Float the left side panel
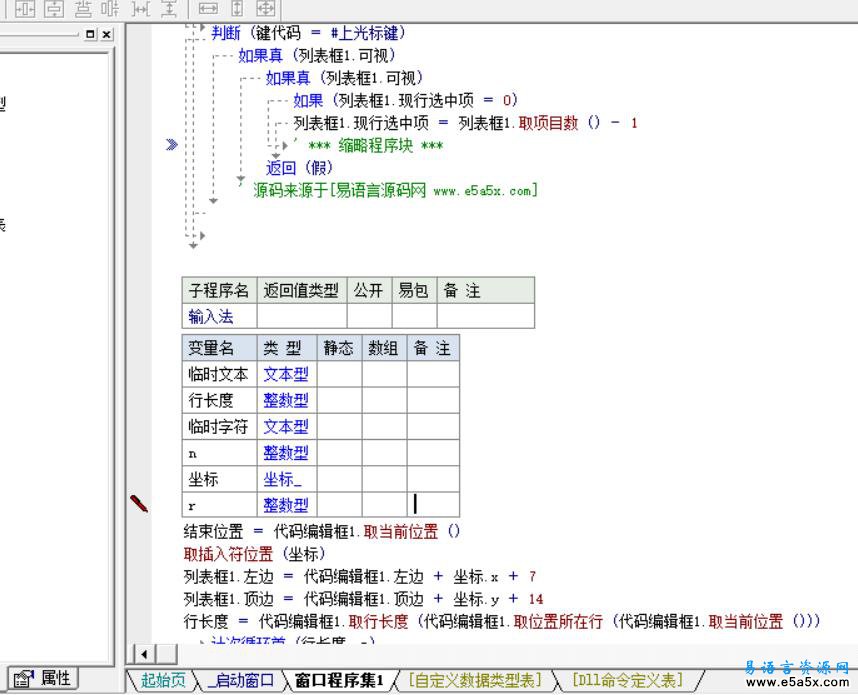 tap(90, 34)
